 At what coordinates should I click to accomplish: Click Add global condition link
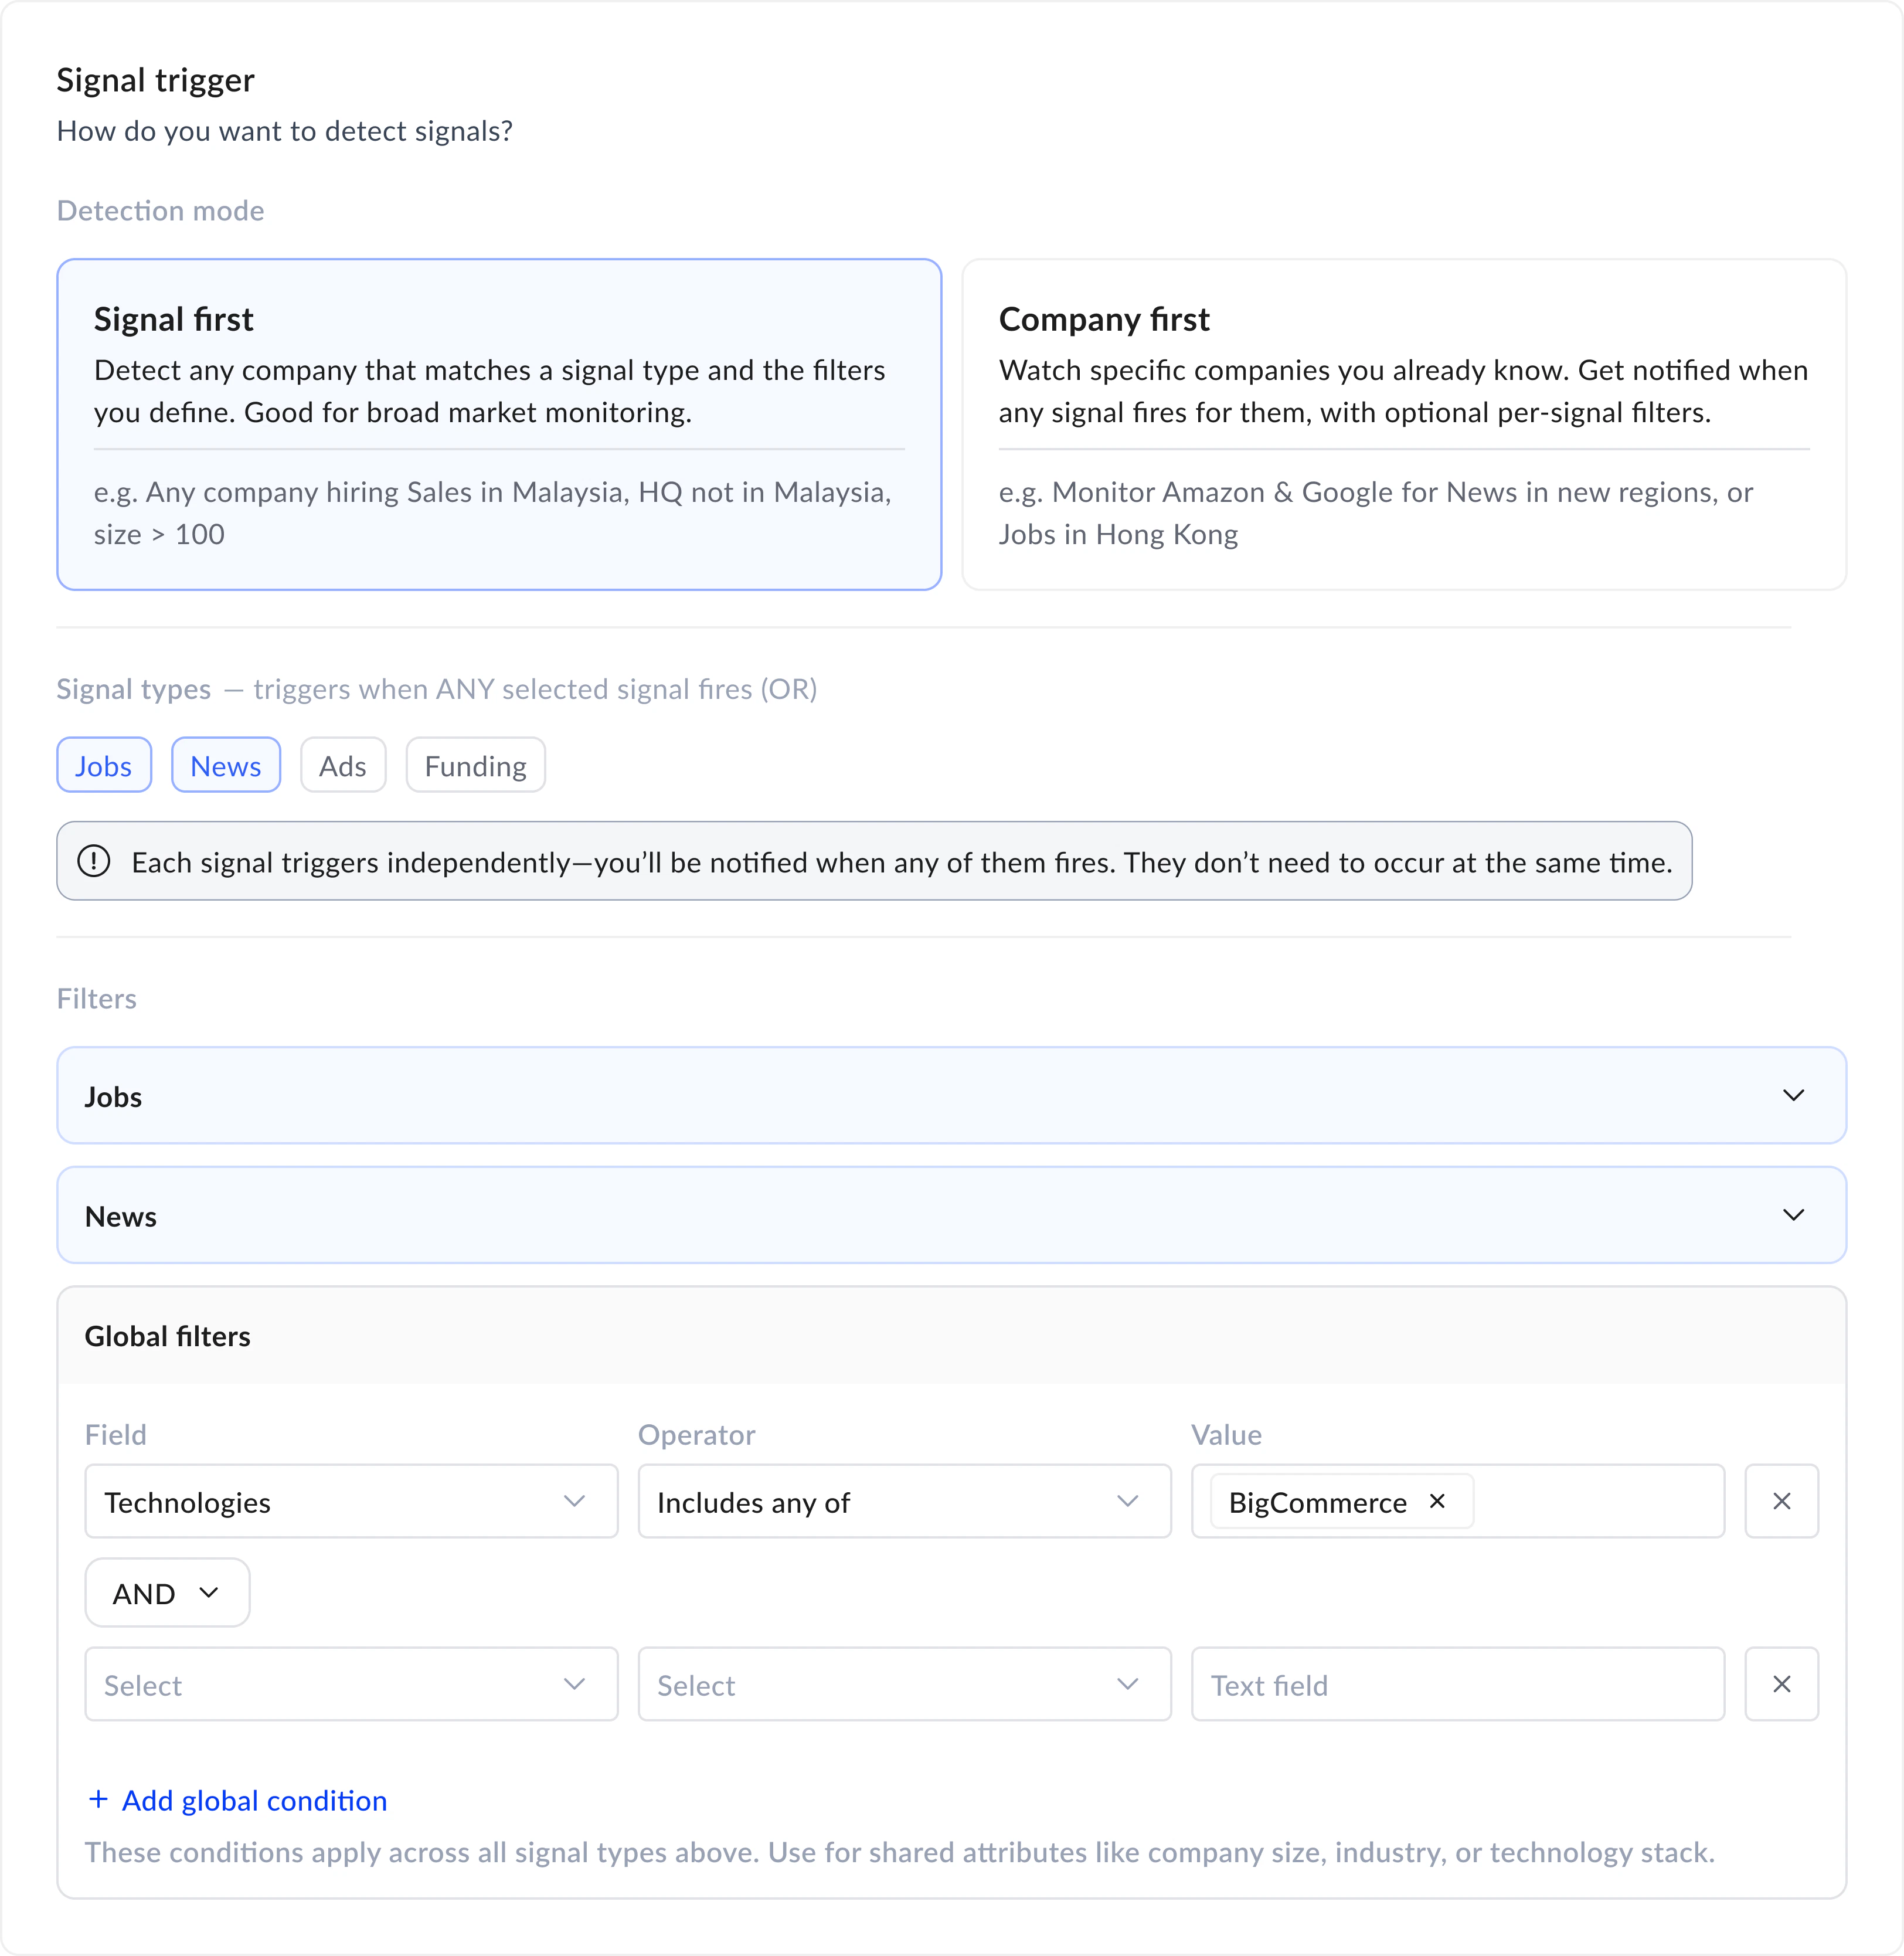(x=254, y=1801)
